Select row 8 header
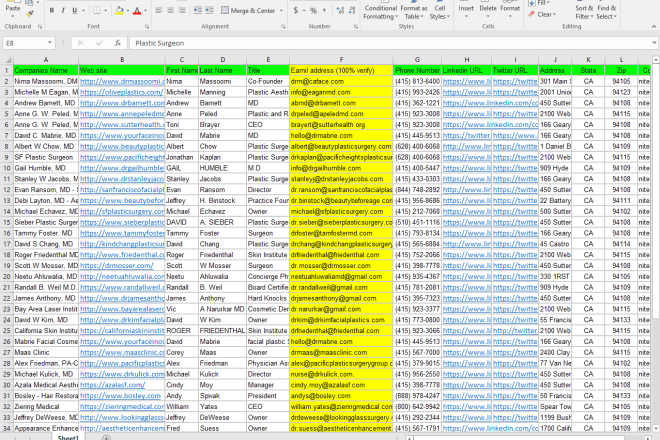Screen dimensions: 660x440 [7, 146]
